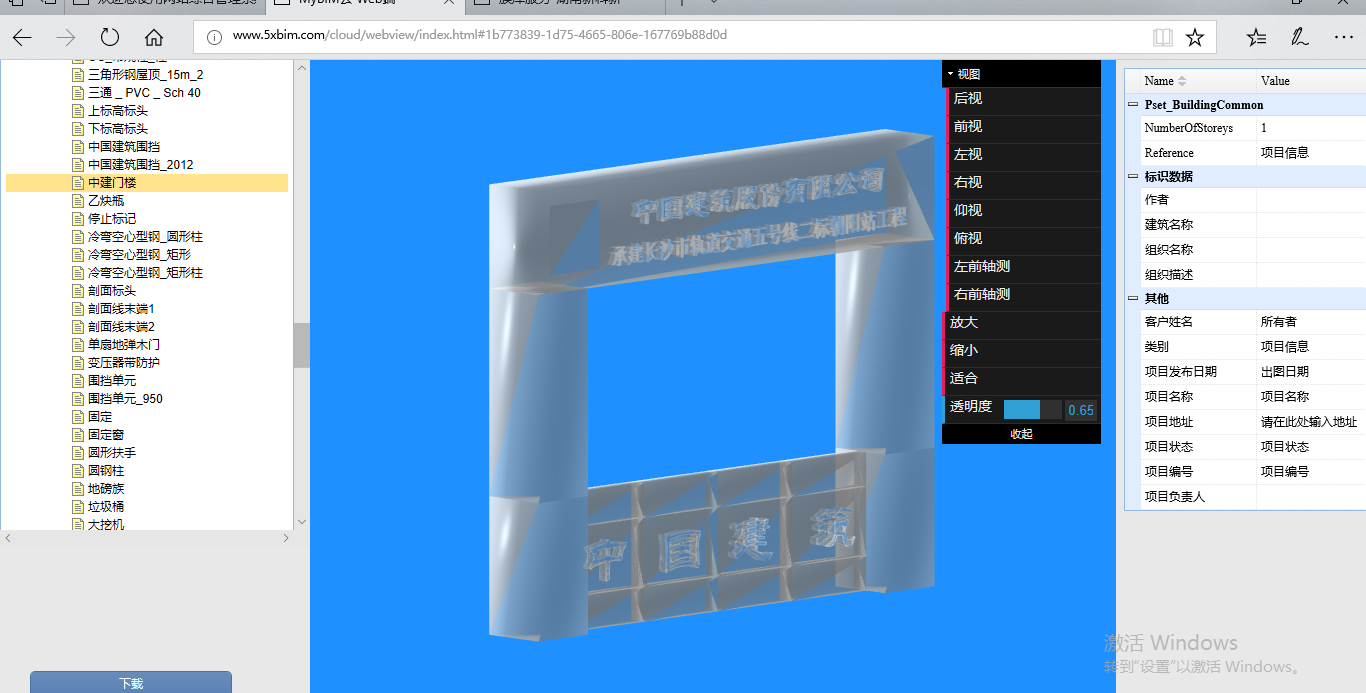Click the 项目负责人 property row
The image size is (1366, 693).
(x=1253, y=497)
